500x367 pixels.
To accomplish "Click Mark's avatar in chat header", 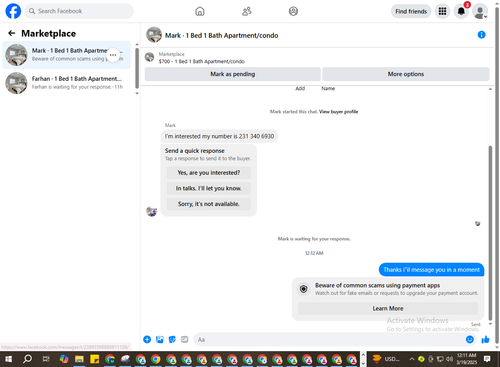I will point(154,35).
